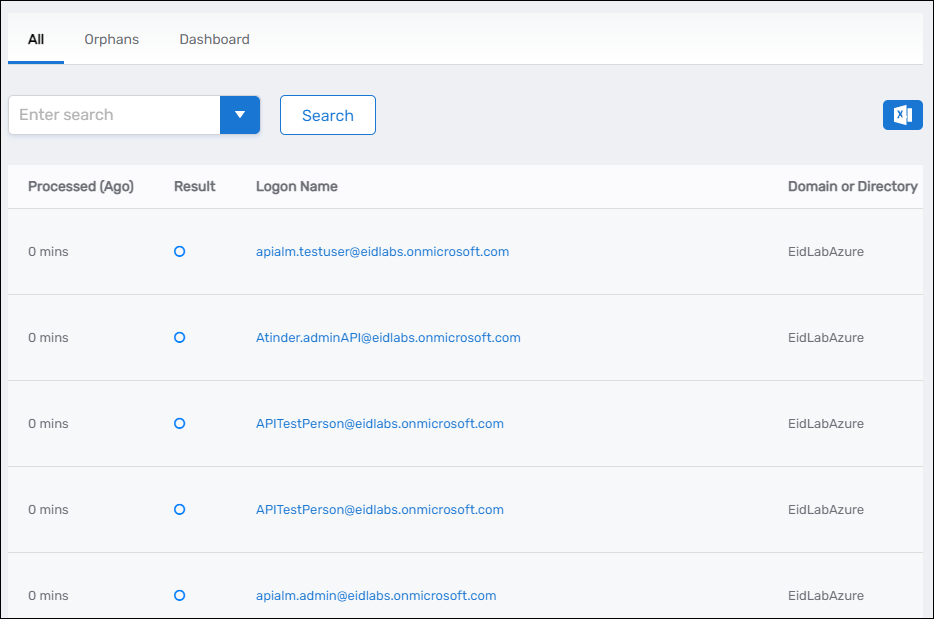Open the apialm.admin@eidlabs.onmicrosoft.com logon link
Image resolution: width=934 pixels, height=619 pixels.
click(376, 596)
